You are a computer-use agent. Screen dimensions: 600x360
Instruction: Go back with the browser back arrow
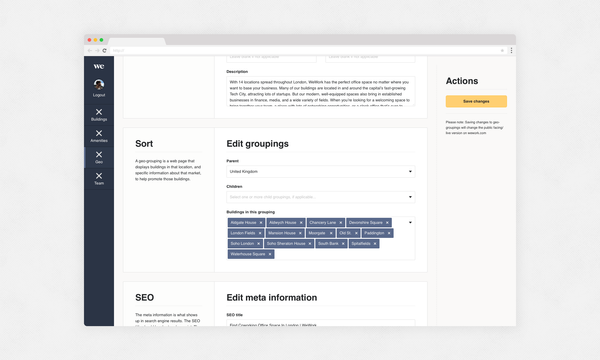tap(90, 50)
